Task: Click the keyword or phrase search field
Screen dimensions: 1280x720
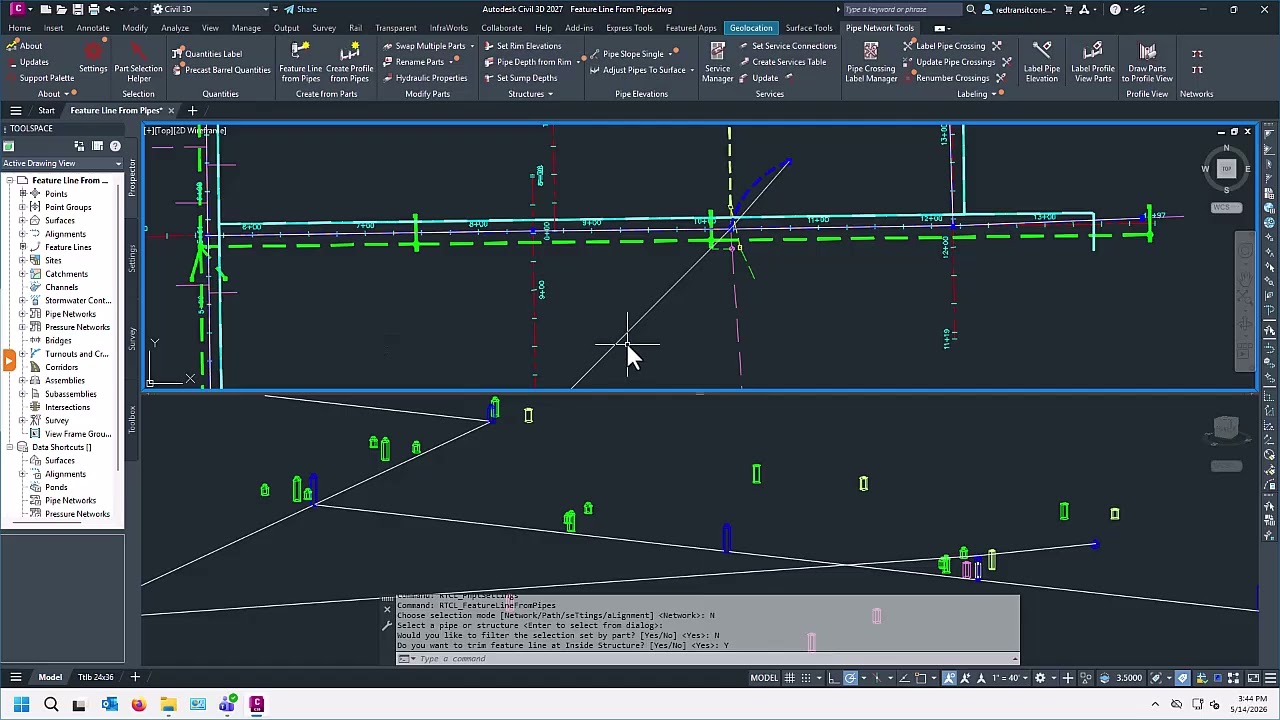Action: click(901, 9)
